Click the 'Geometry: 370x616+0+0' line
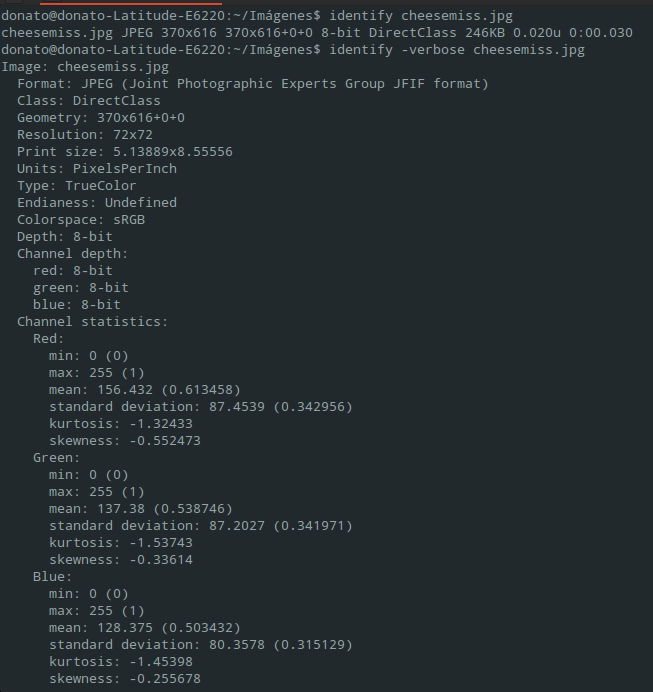This screenshot has height=692, width=653. click(100, 117)
